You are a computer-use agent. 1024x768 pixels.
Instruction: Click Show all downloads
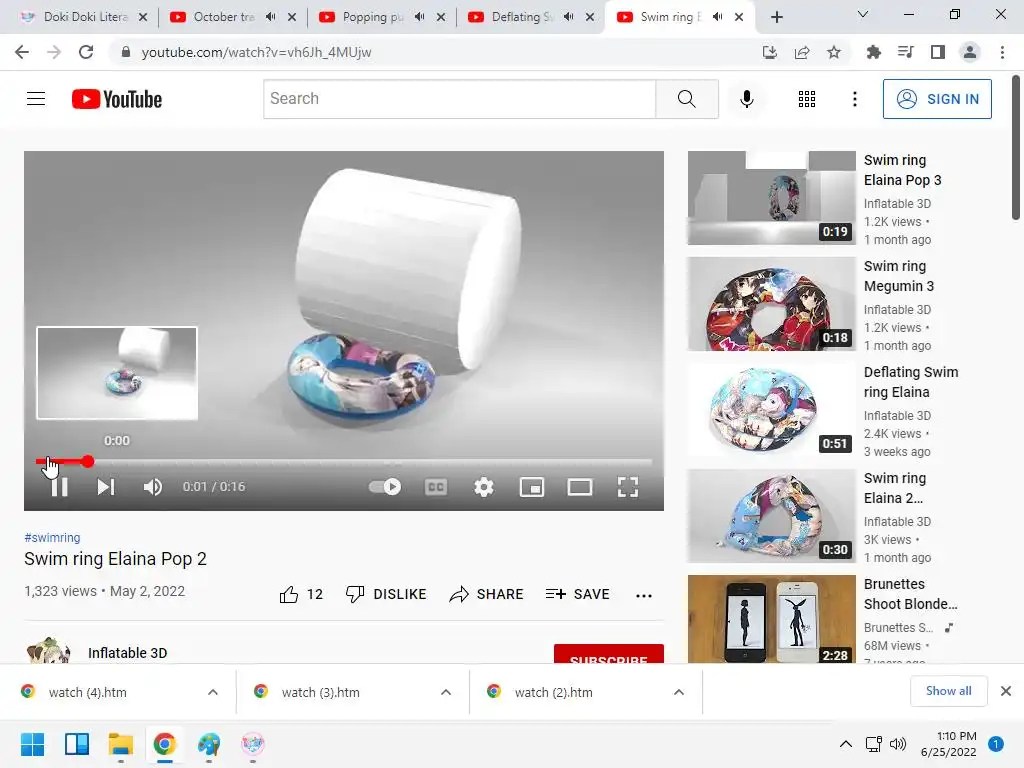(948, 691)
